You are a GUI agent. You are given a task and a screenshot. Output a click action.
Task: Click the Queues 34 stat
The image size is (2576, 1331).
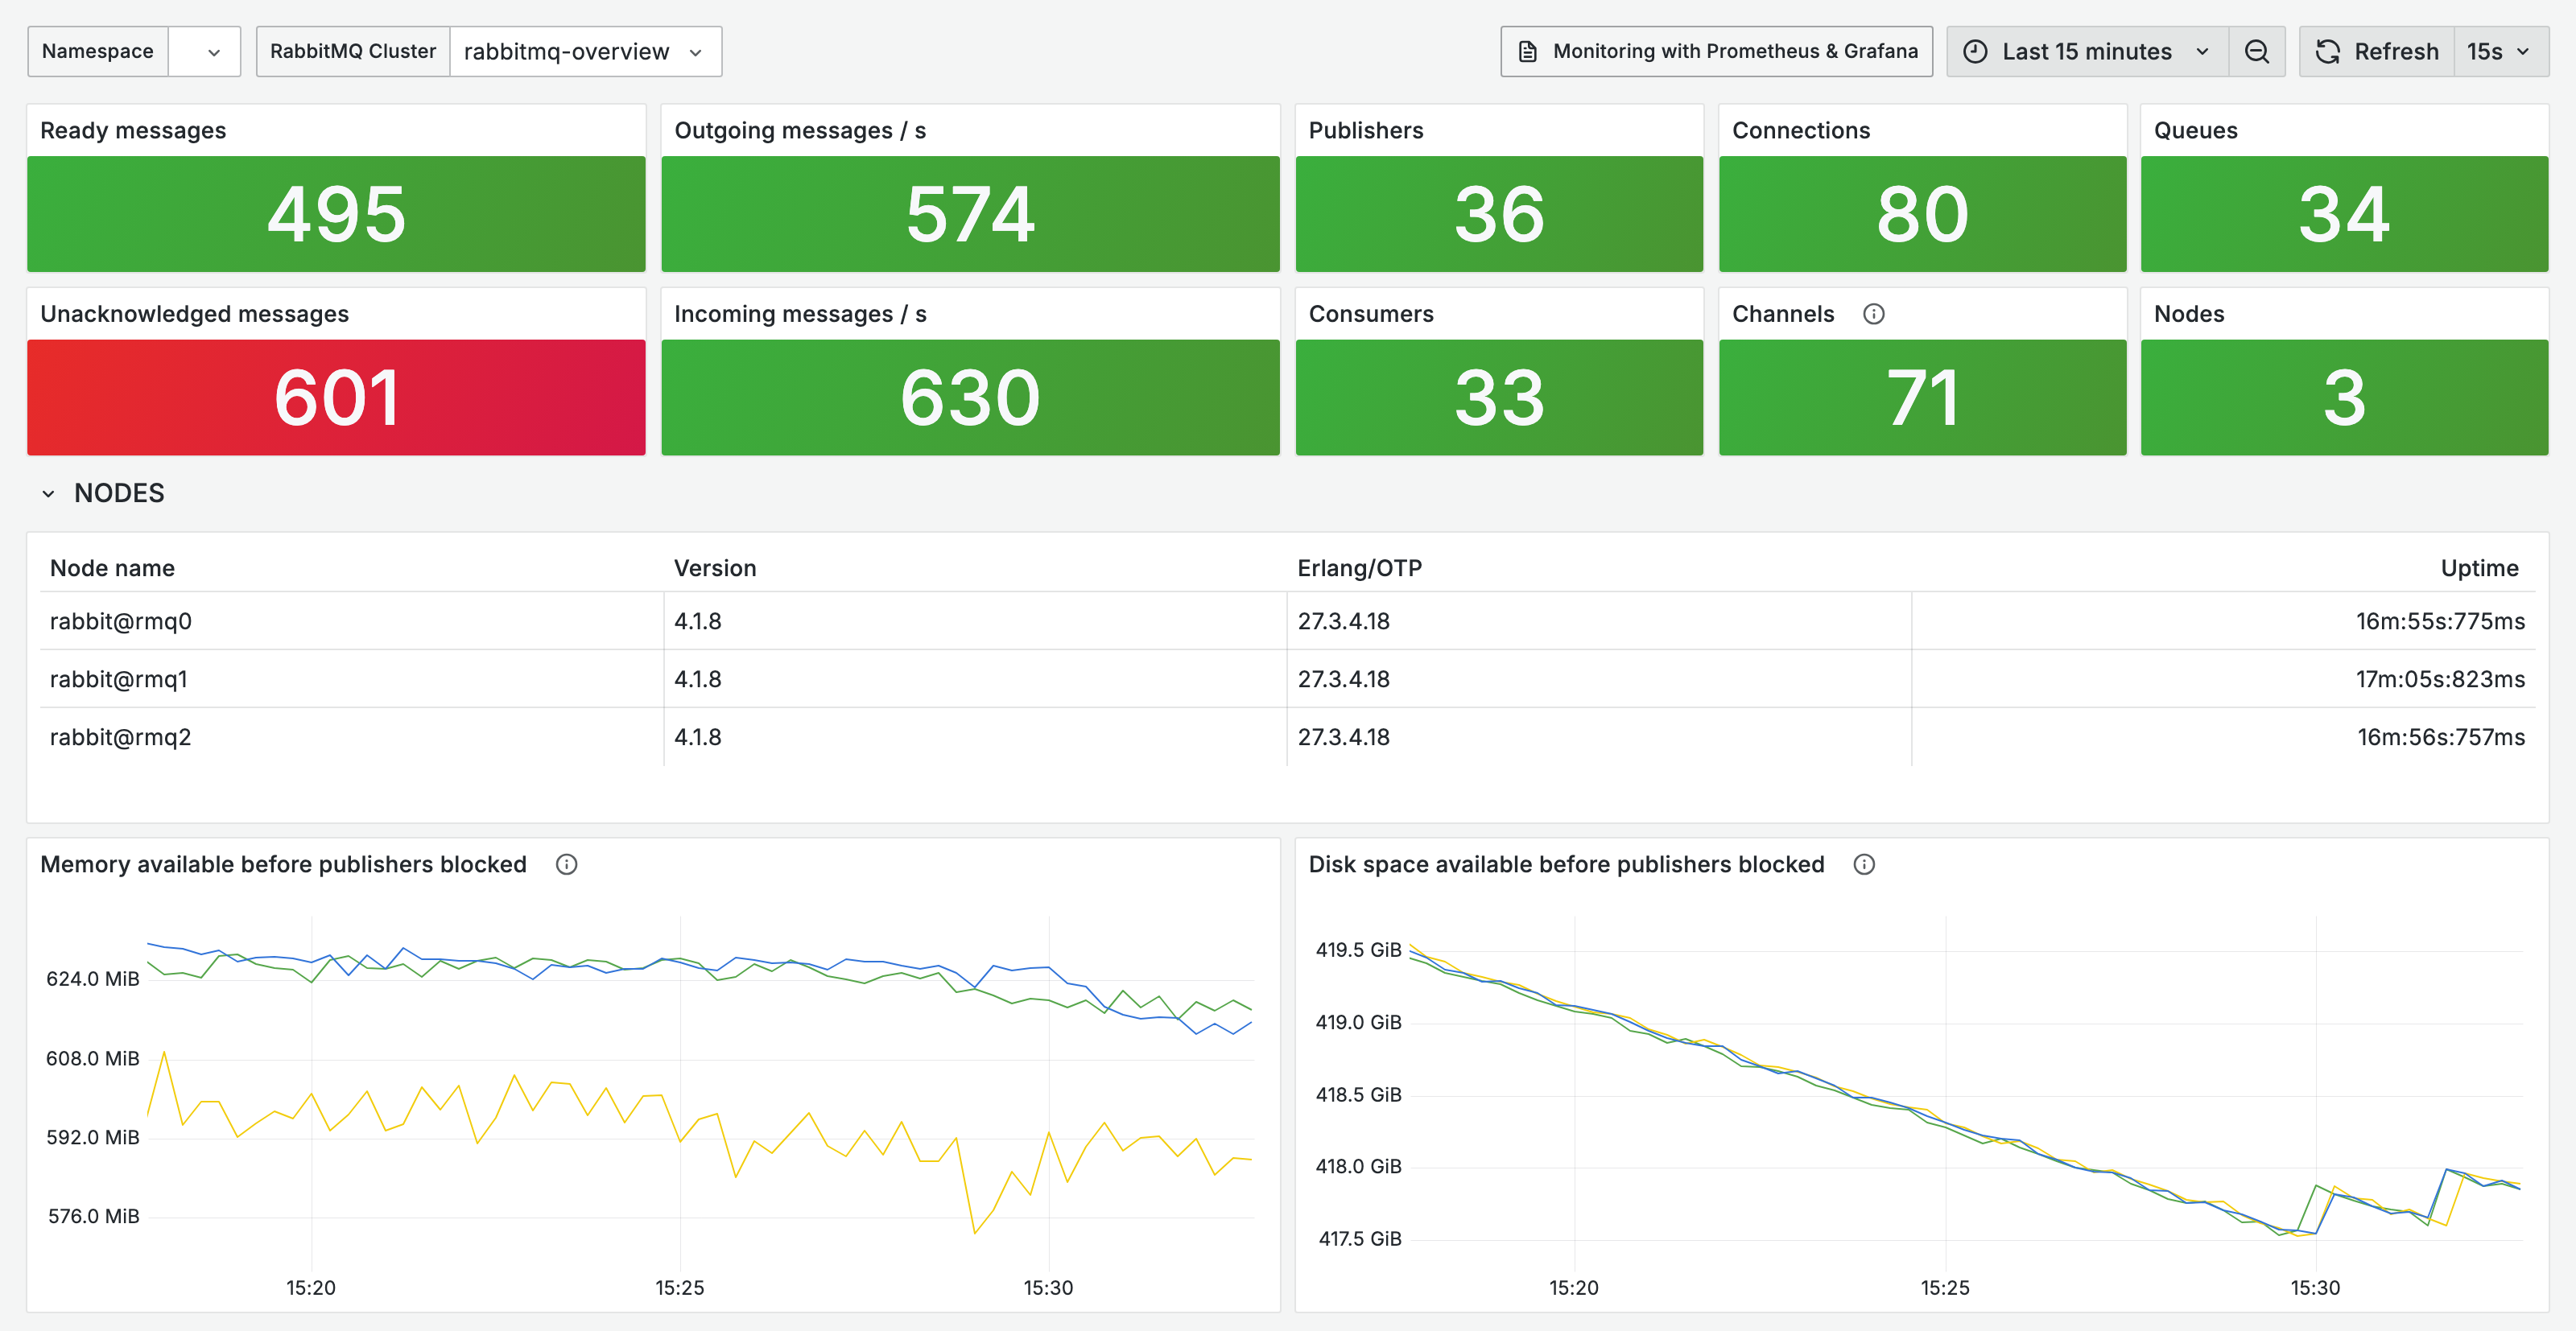(x=2344, y=214)
